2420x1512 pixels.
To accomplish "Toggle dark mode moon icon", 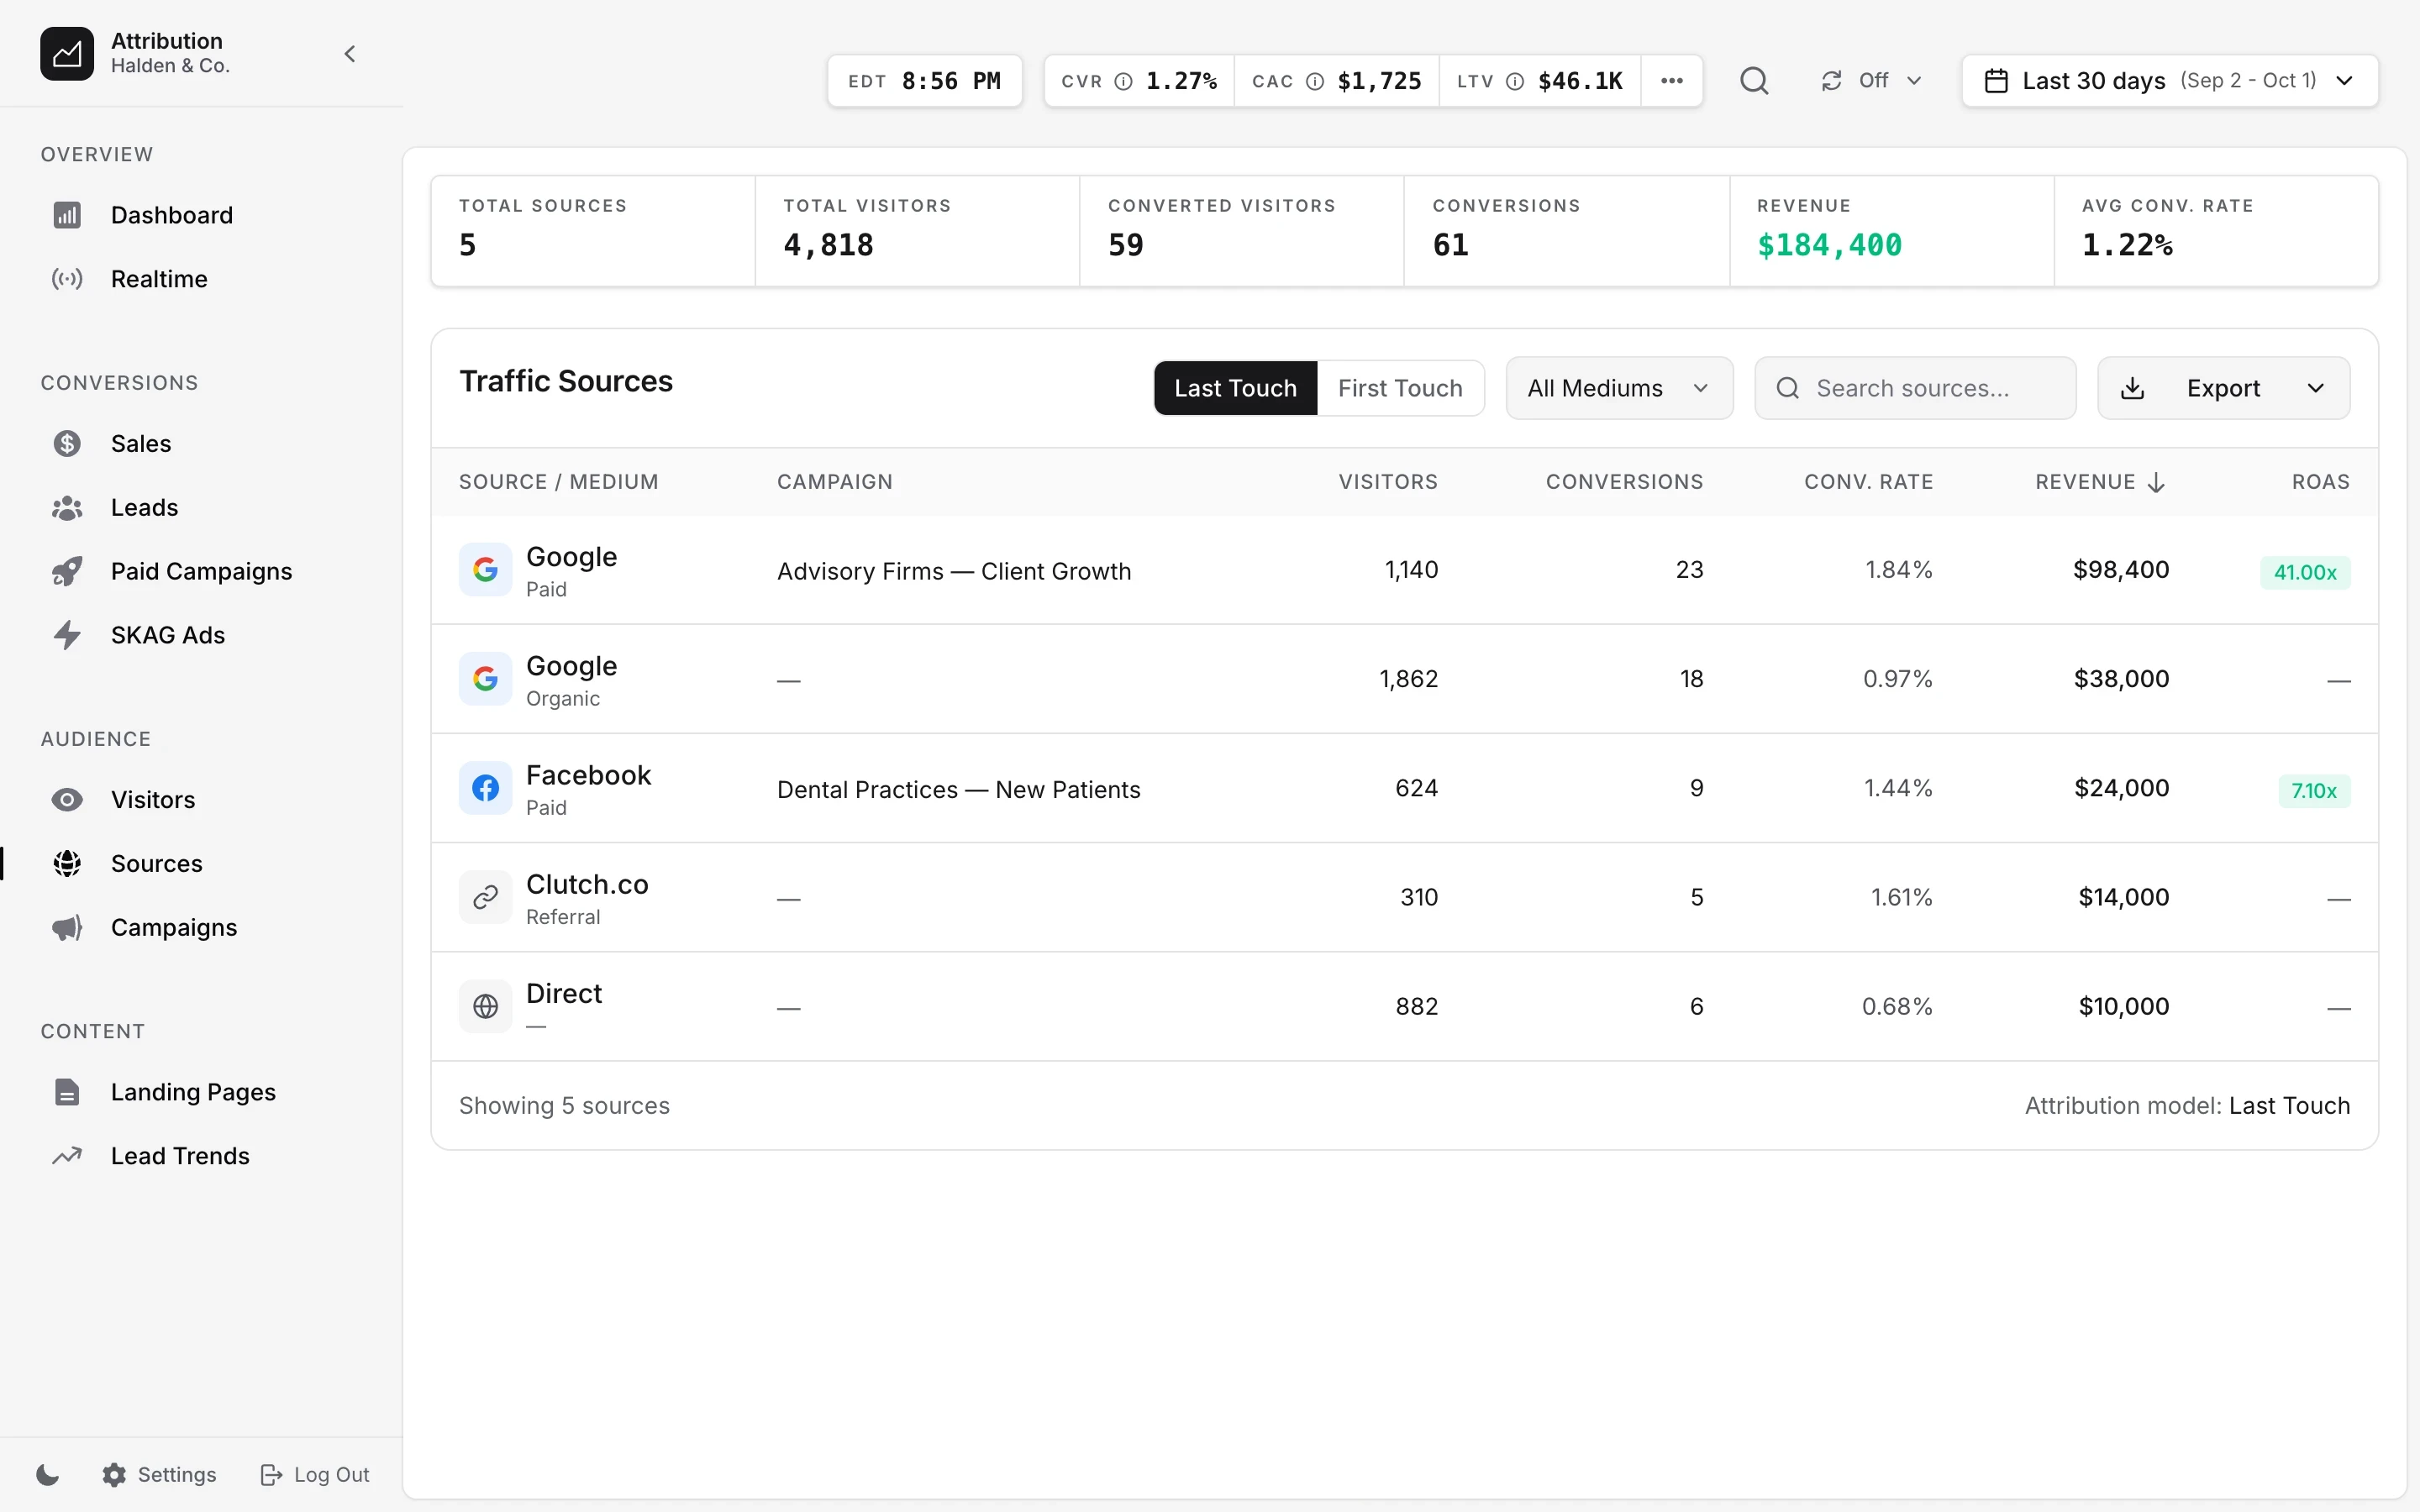I will pos(47,1474).
